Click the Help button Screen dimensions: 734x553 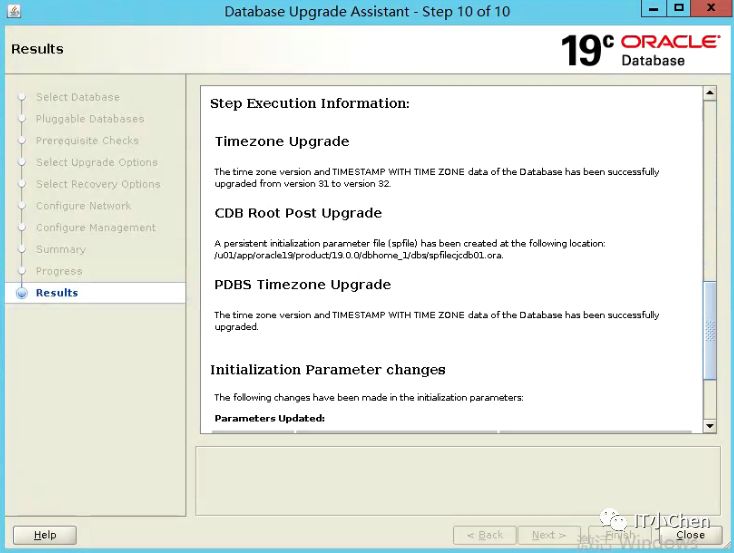point(45,535)
